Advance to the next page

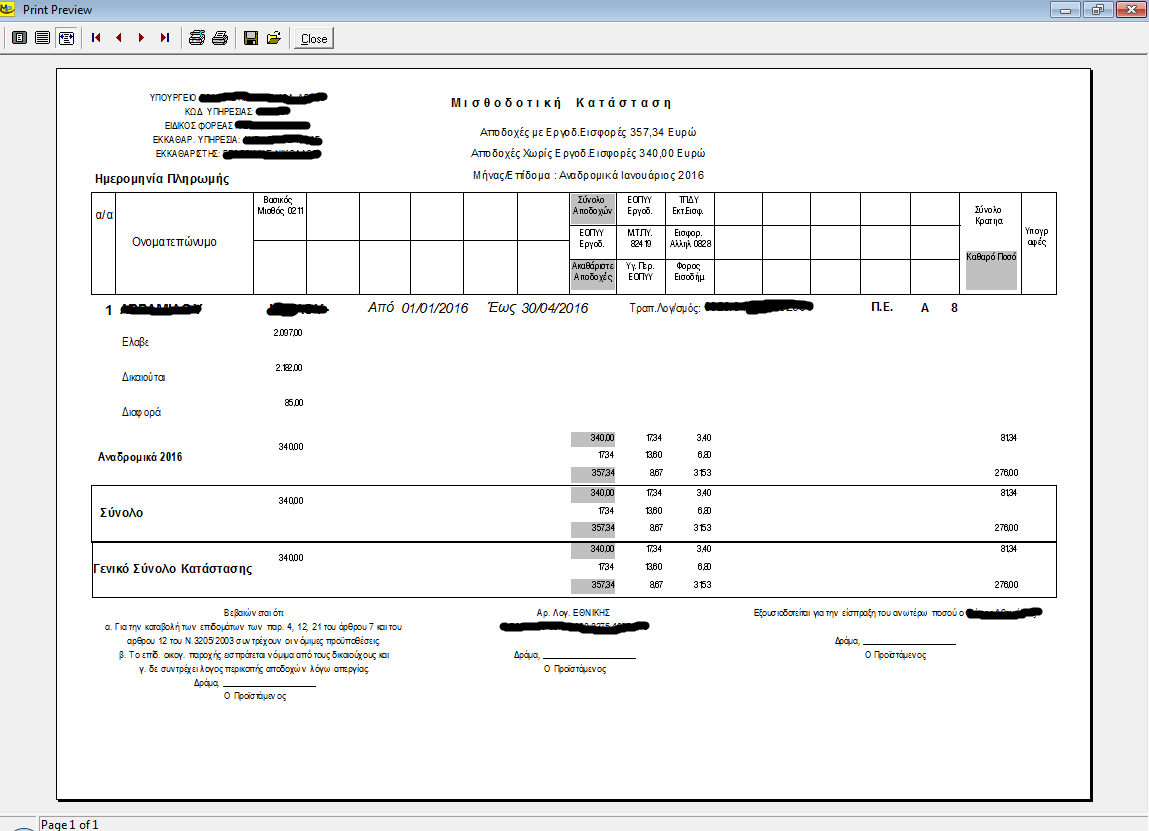(x=141, y=38)
